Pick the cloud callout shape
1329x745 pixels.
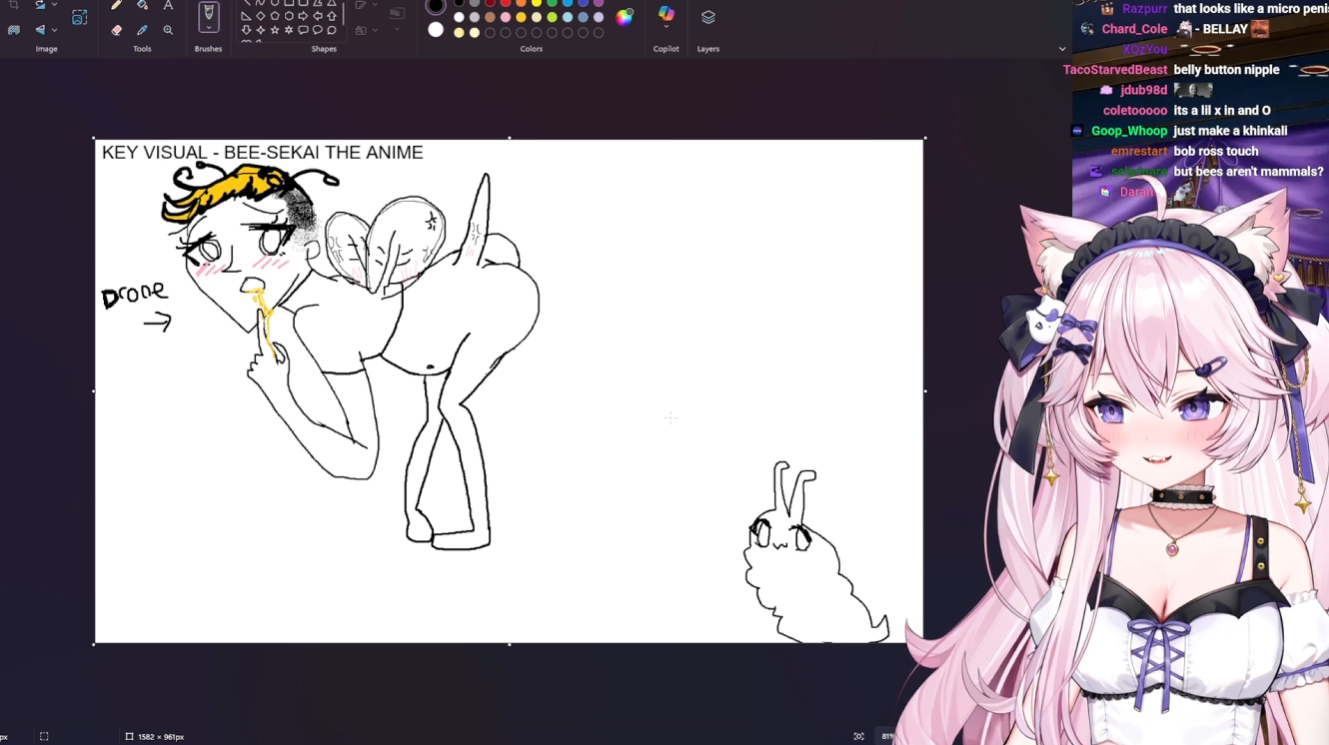[x=332, y=30]
